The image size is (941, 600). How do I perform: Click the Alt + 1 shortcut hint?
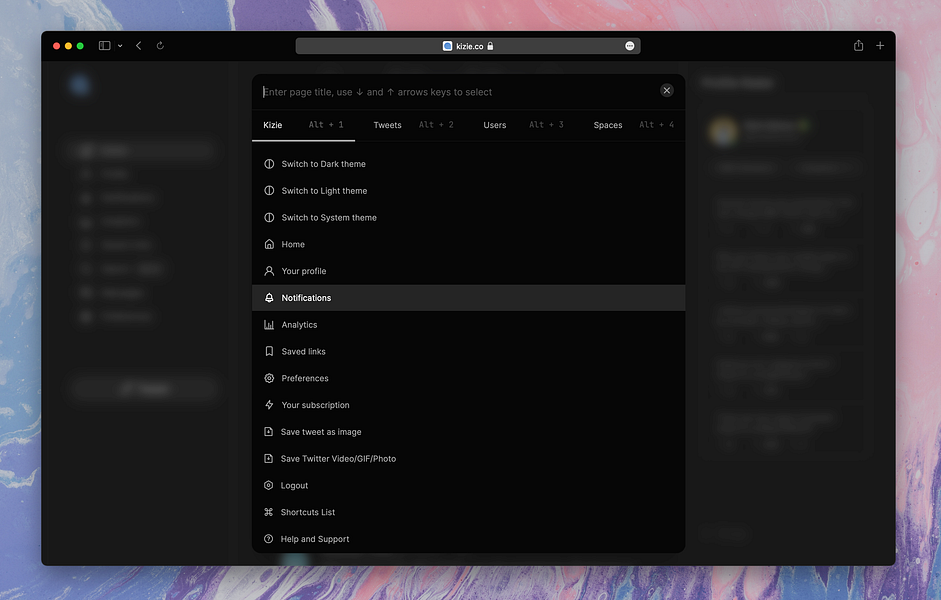pos(326,125)
